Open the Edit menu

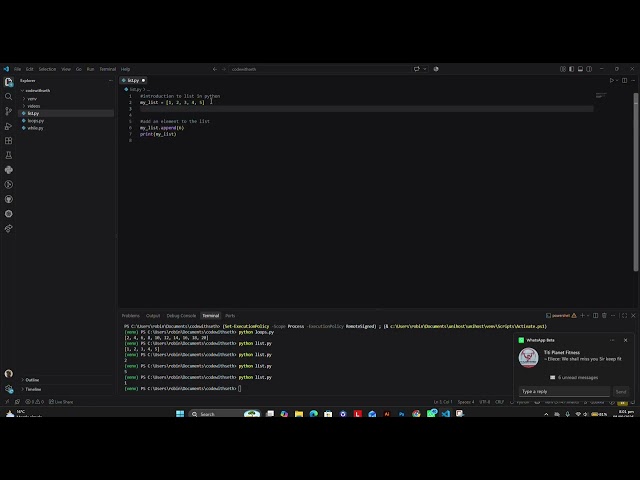click(30, 69)
